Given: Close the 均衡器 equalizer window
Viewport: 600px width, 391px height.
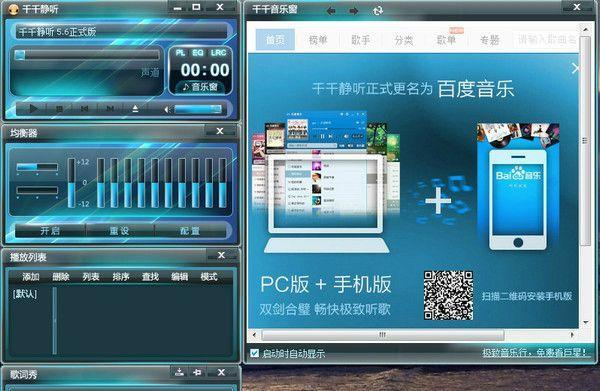Looking at the screenshot, I should 220,131.
